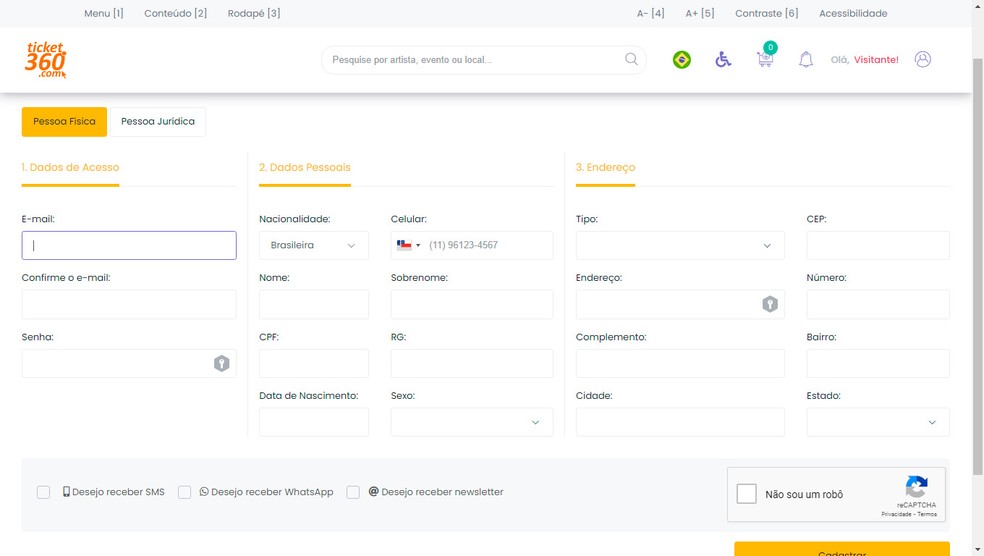Click the Contraste [6] link
Image resolution: width=984 pixels, height=556 pixels.
click(x=766, y=13)
